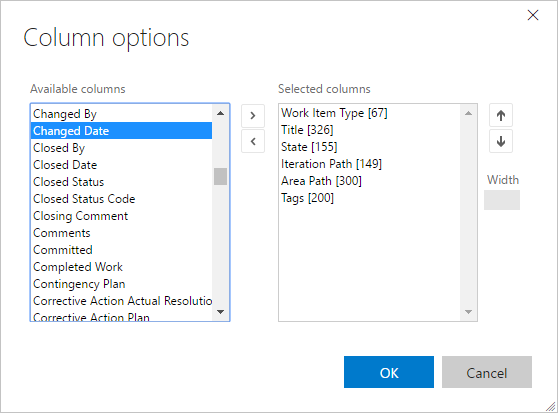The width and height of the screenshot is (558, 413).
Task: Click the dialog resize grip corner
Action: (551, 406)
